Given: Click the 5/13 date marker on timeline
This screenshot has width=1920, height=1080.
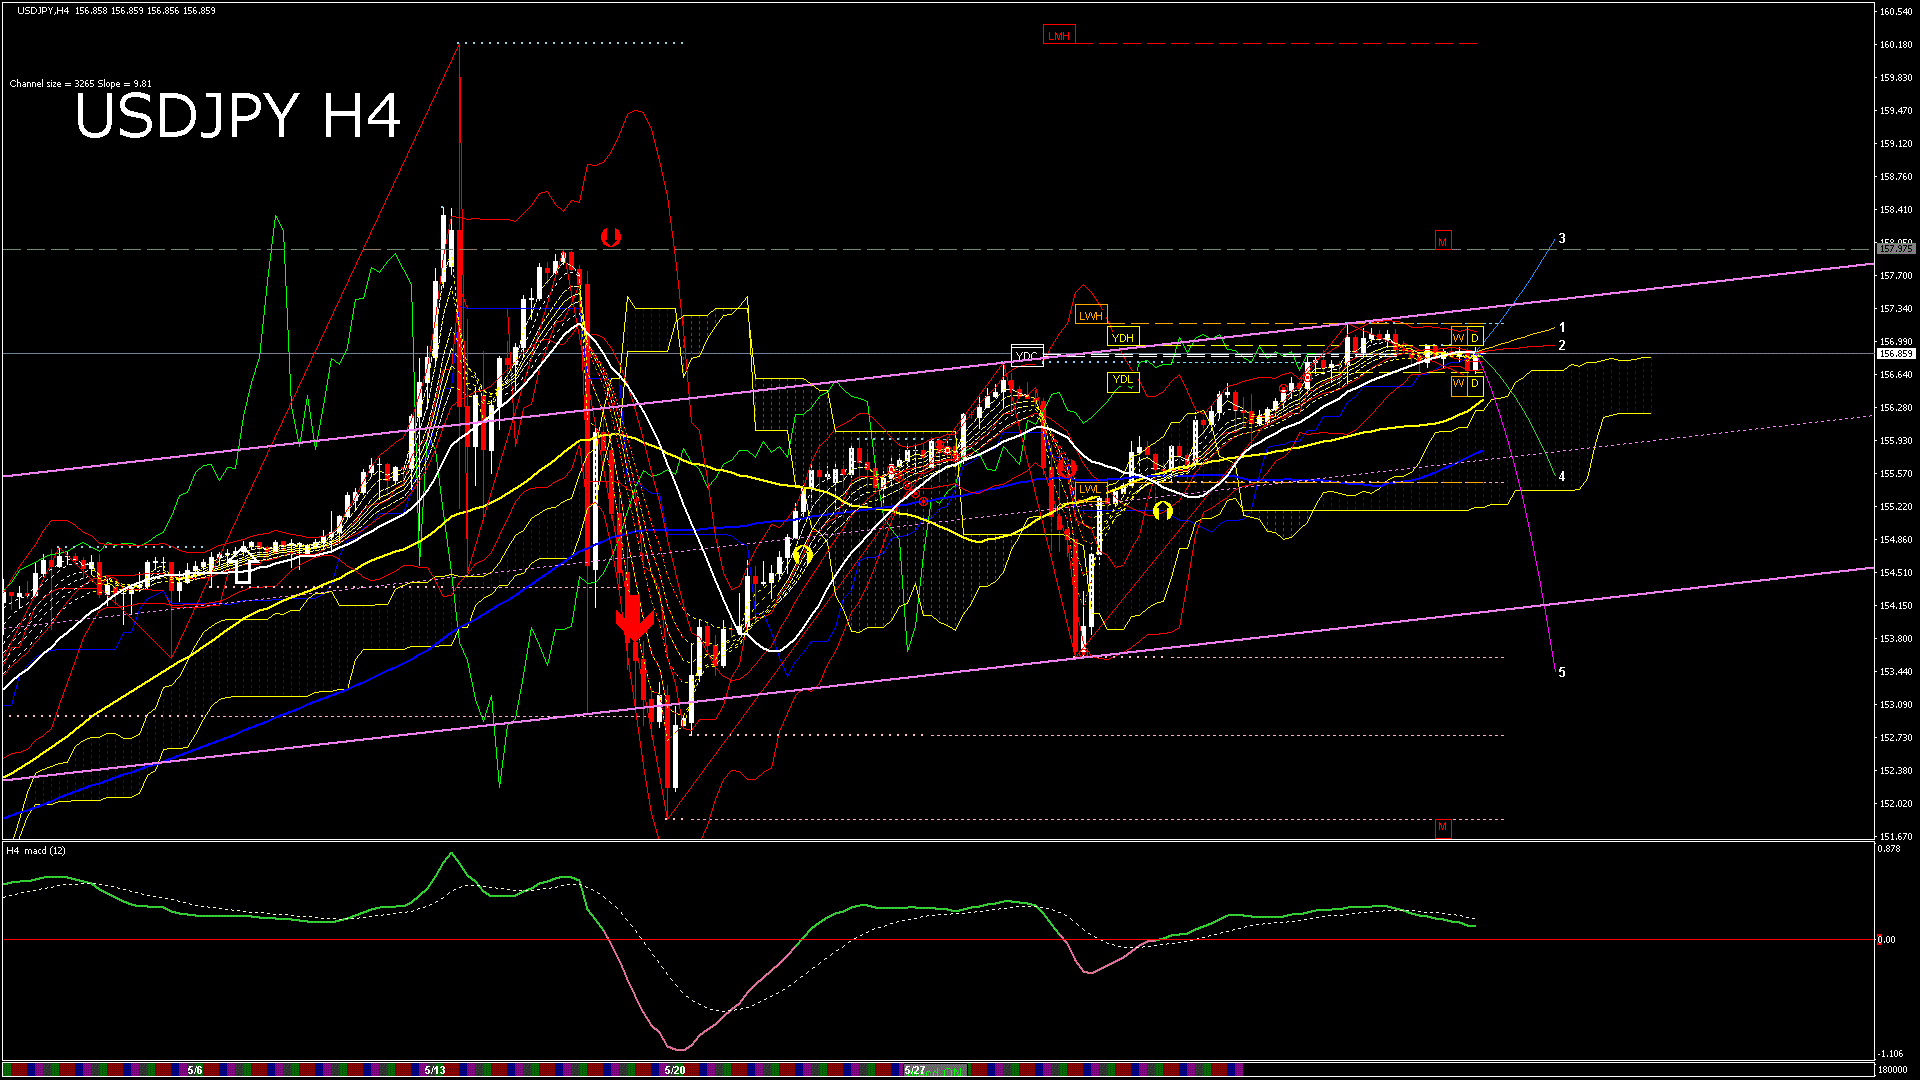Looking at the screenshot, I should tap(435, 1070).
